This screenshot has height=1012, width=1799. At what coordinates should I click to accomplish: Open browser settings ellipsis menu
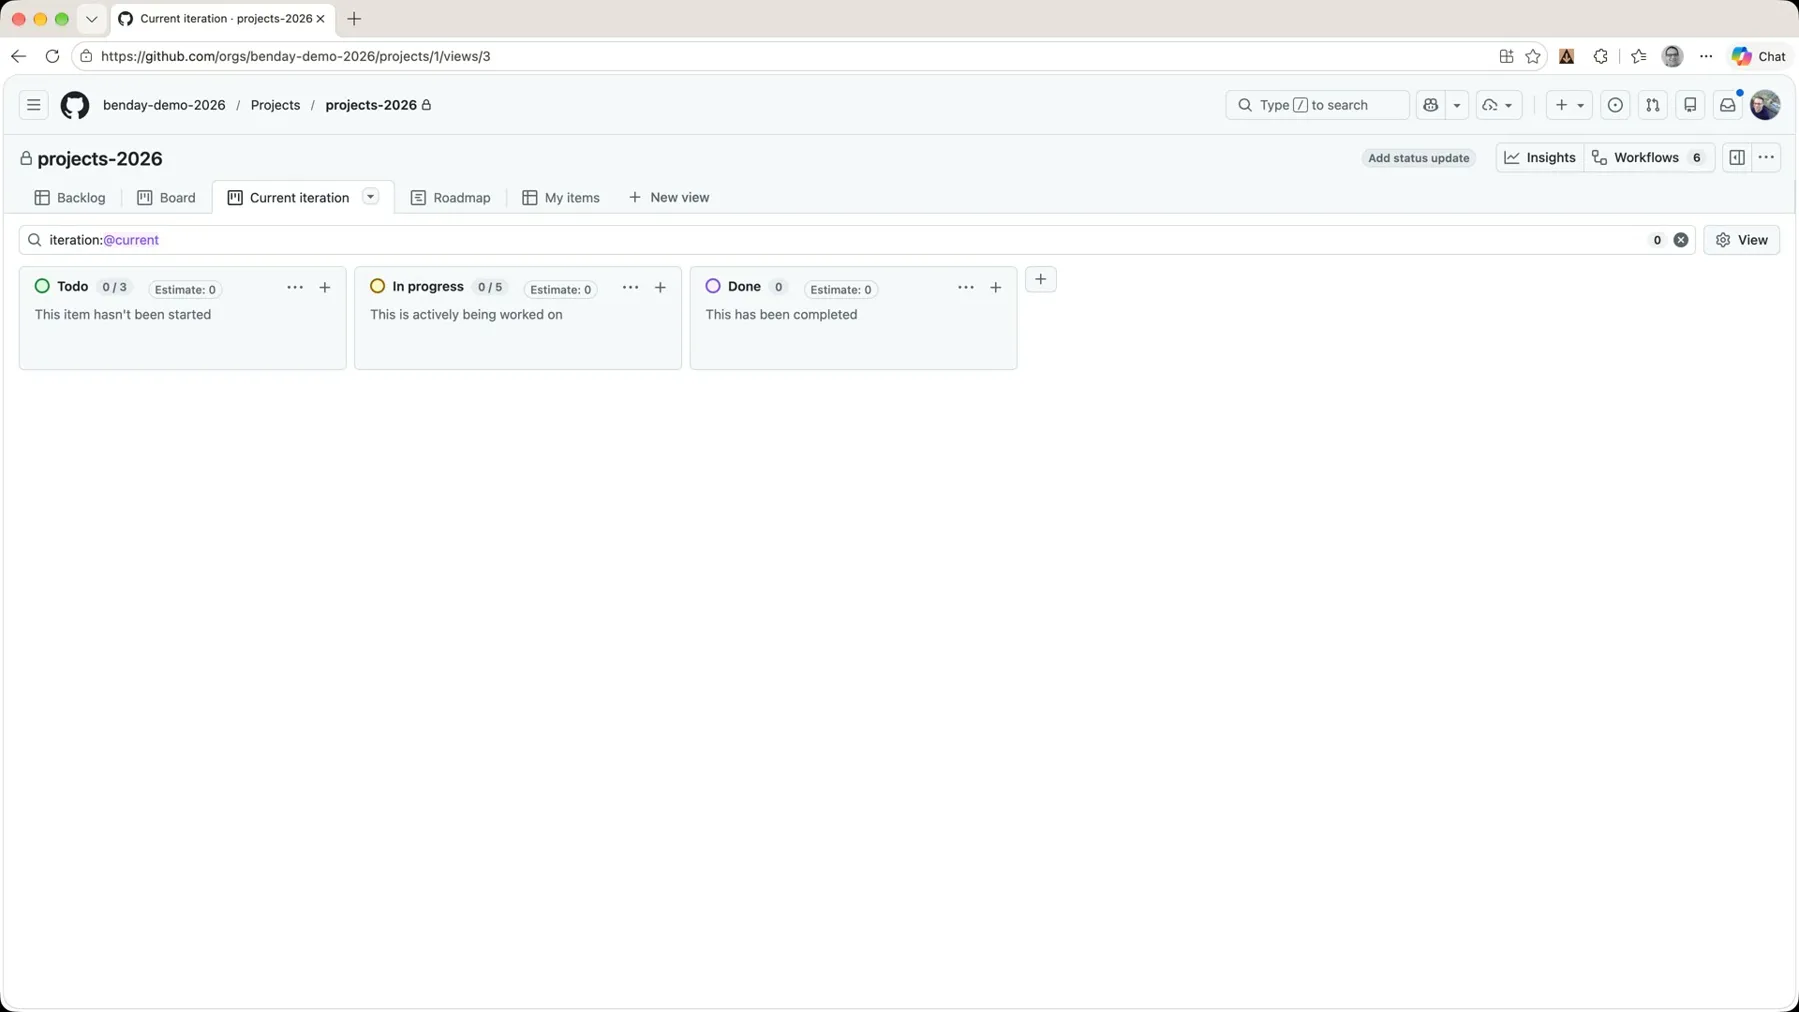(1706, 56)
